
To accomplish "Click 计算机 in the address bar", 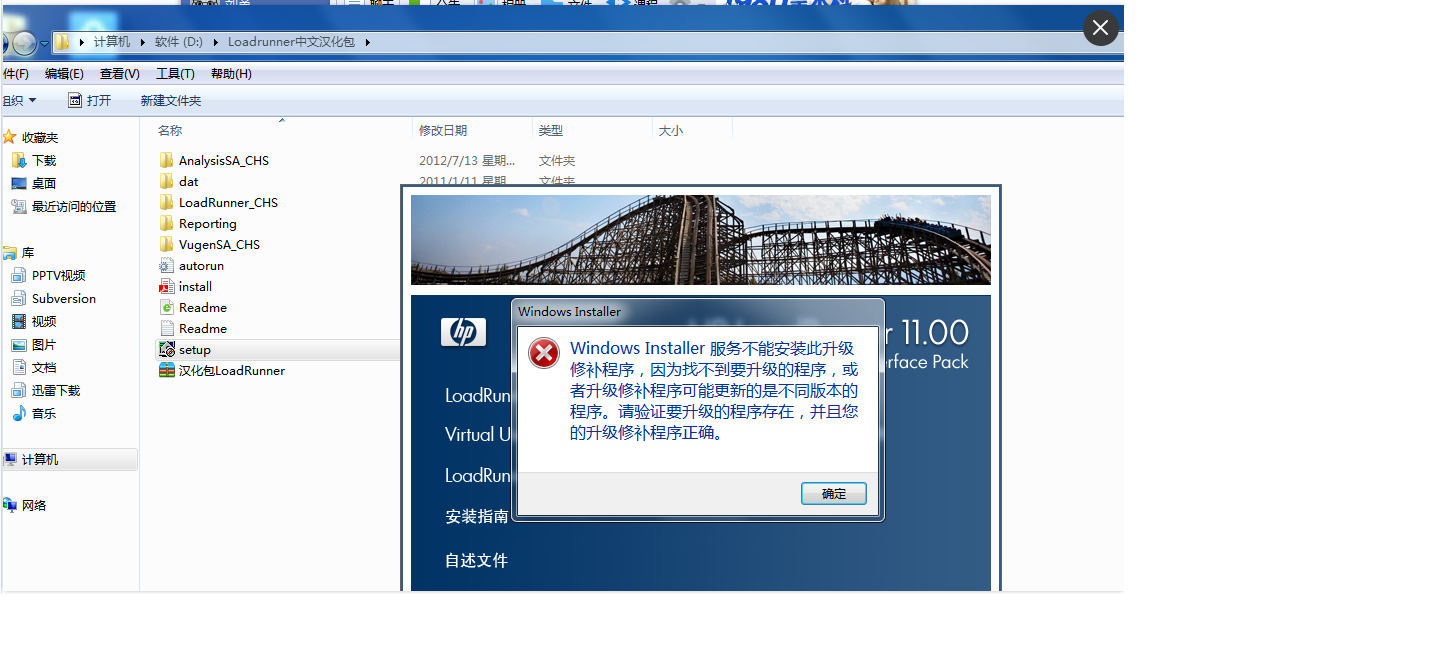I will [112, 42].
